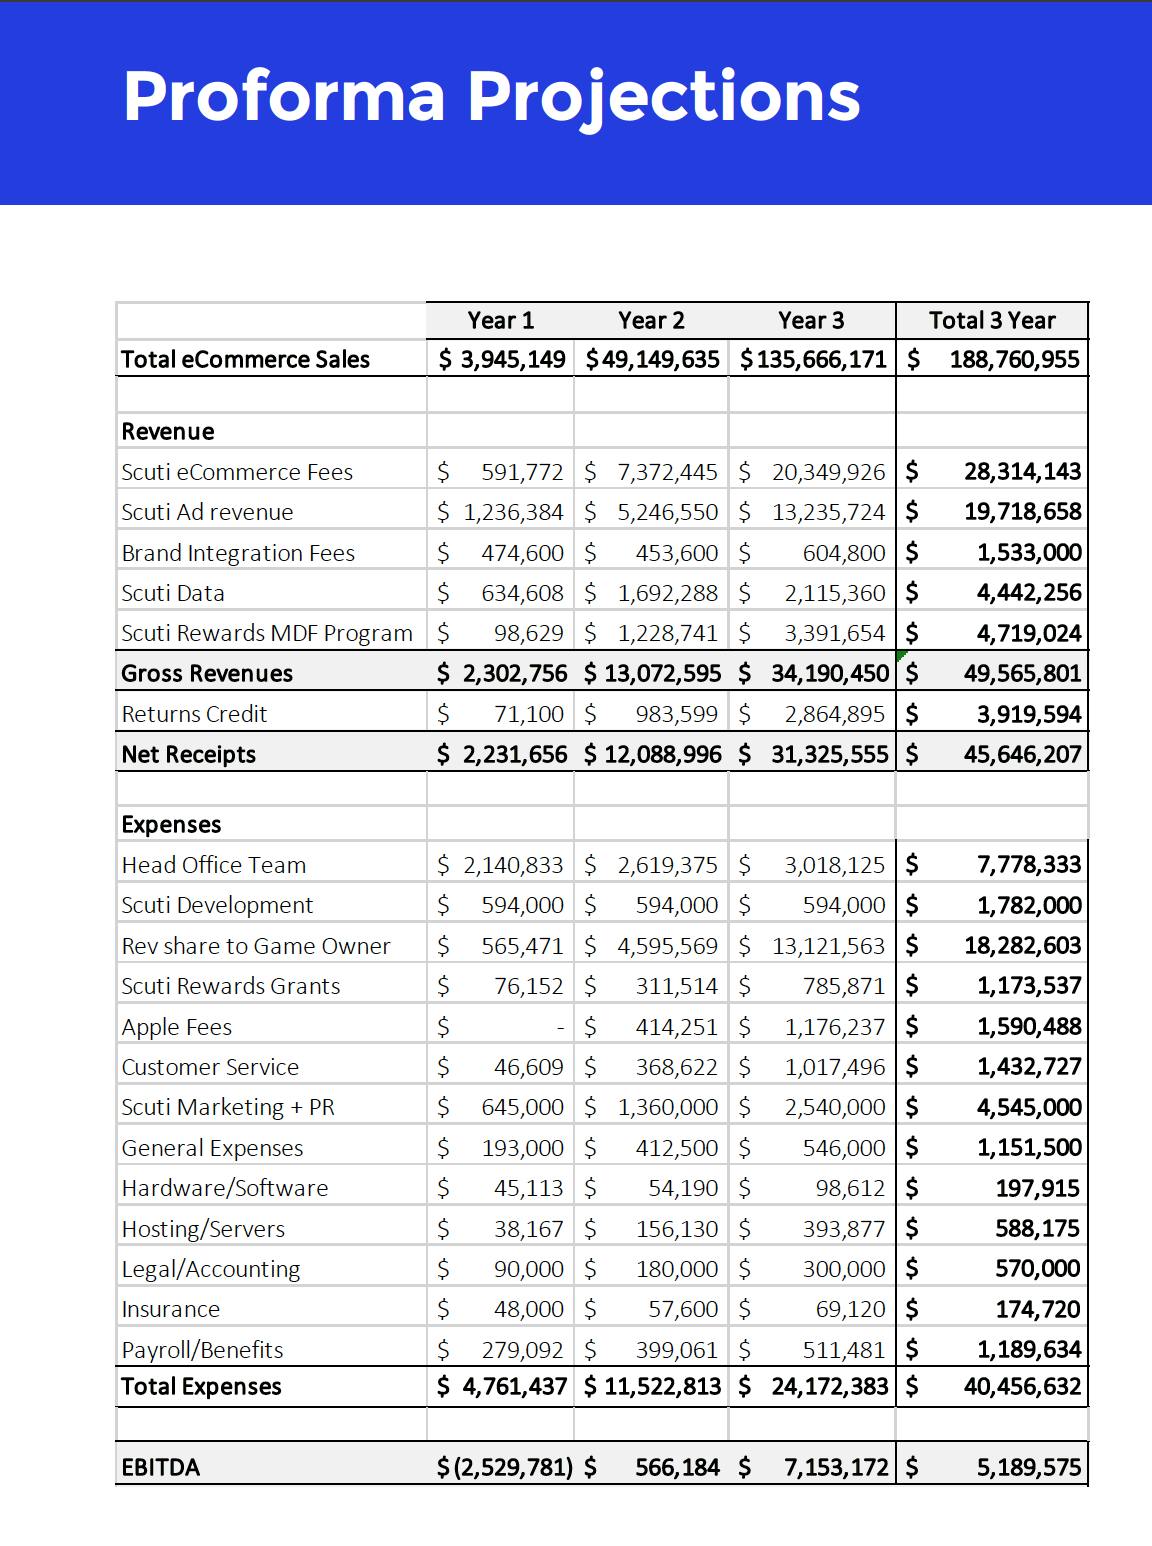
Task: Click the Payroll/Benefits total 1,189,634
Action: 1029,1350
